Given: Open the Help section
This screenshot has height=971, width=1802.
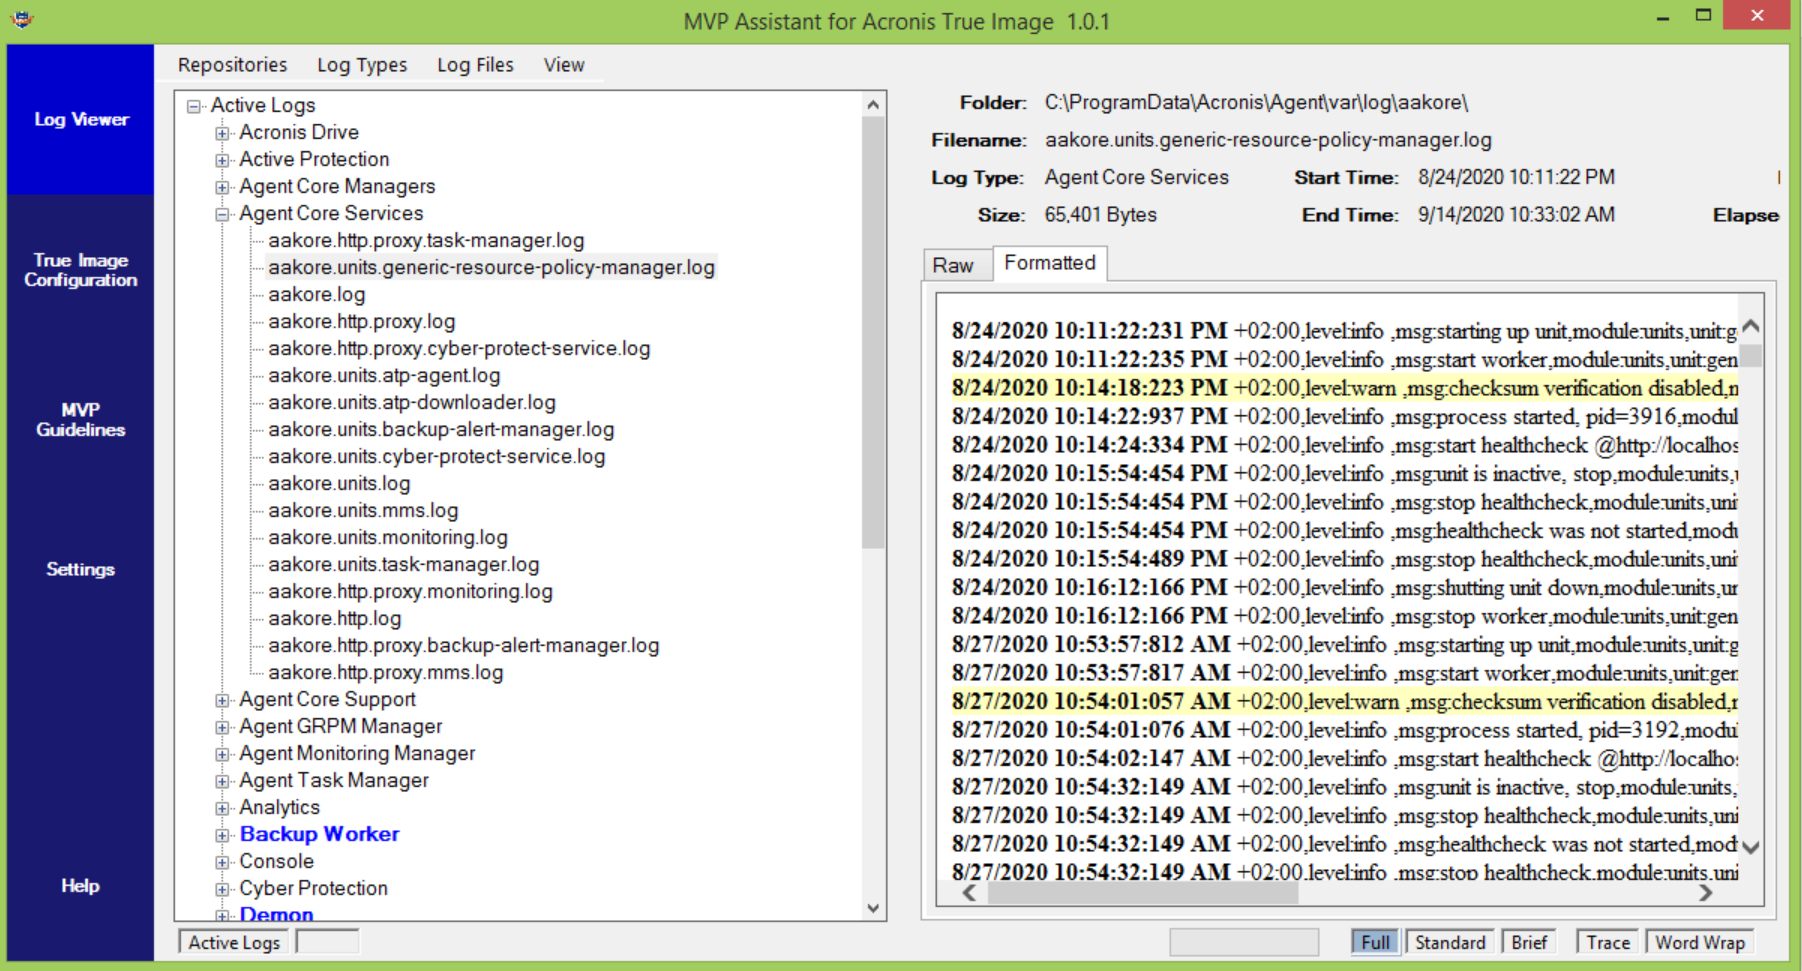Looking at the screenshot, I should click(79, 885).
